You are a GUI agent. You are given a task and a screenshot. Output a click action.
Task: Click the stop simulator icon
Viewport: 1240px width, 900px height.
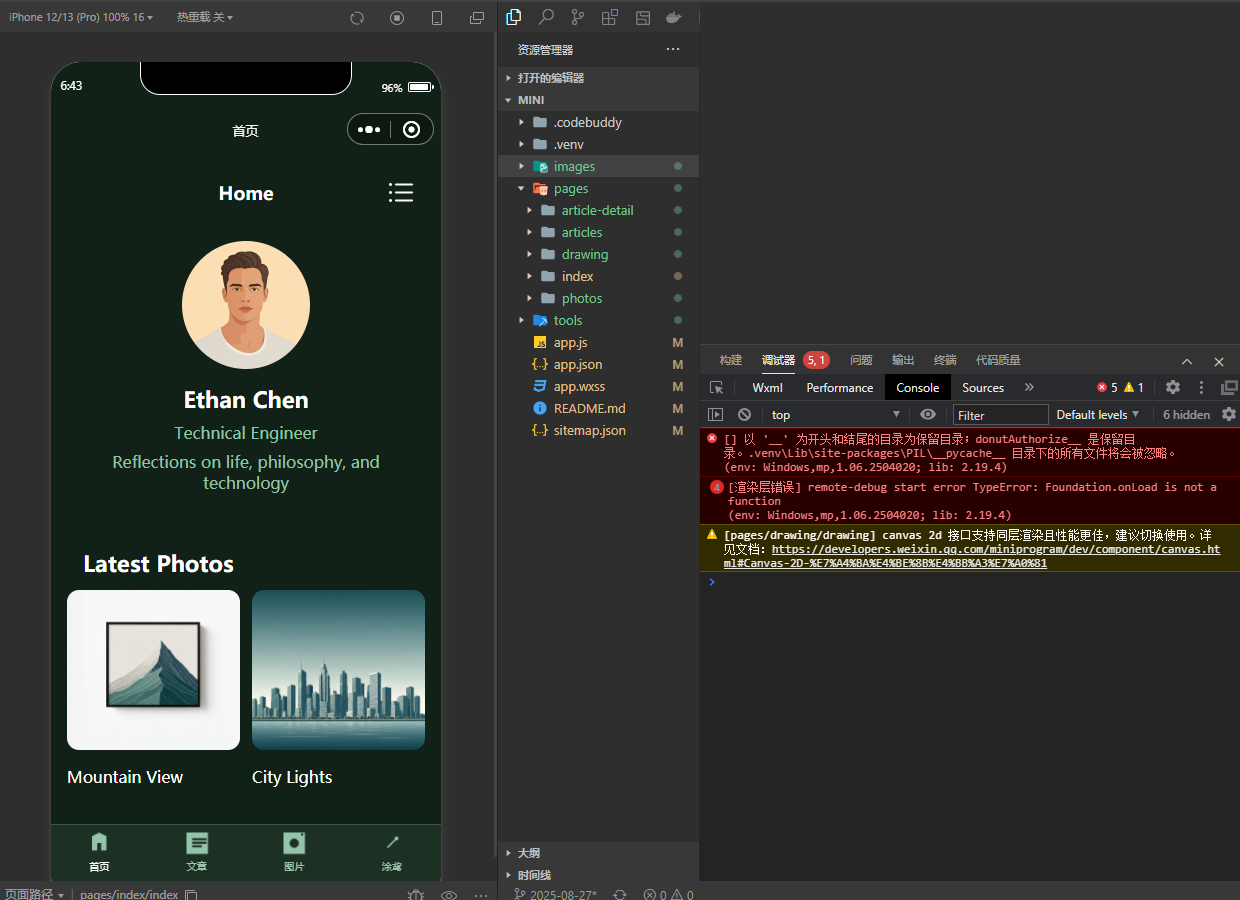pos(397,18)
